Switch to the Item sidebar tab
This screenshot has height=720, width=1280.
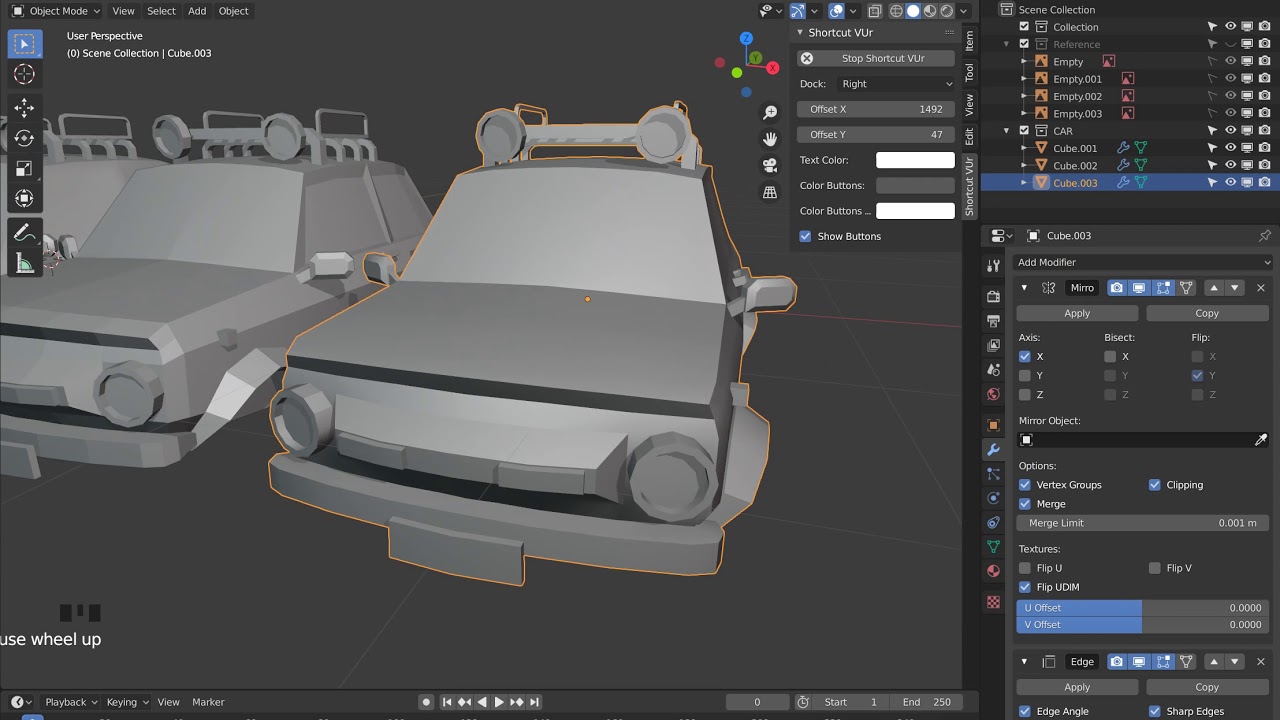(x=969, y=40)
